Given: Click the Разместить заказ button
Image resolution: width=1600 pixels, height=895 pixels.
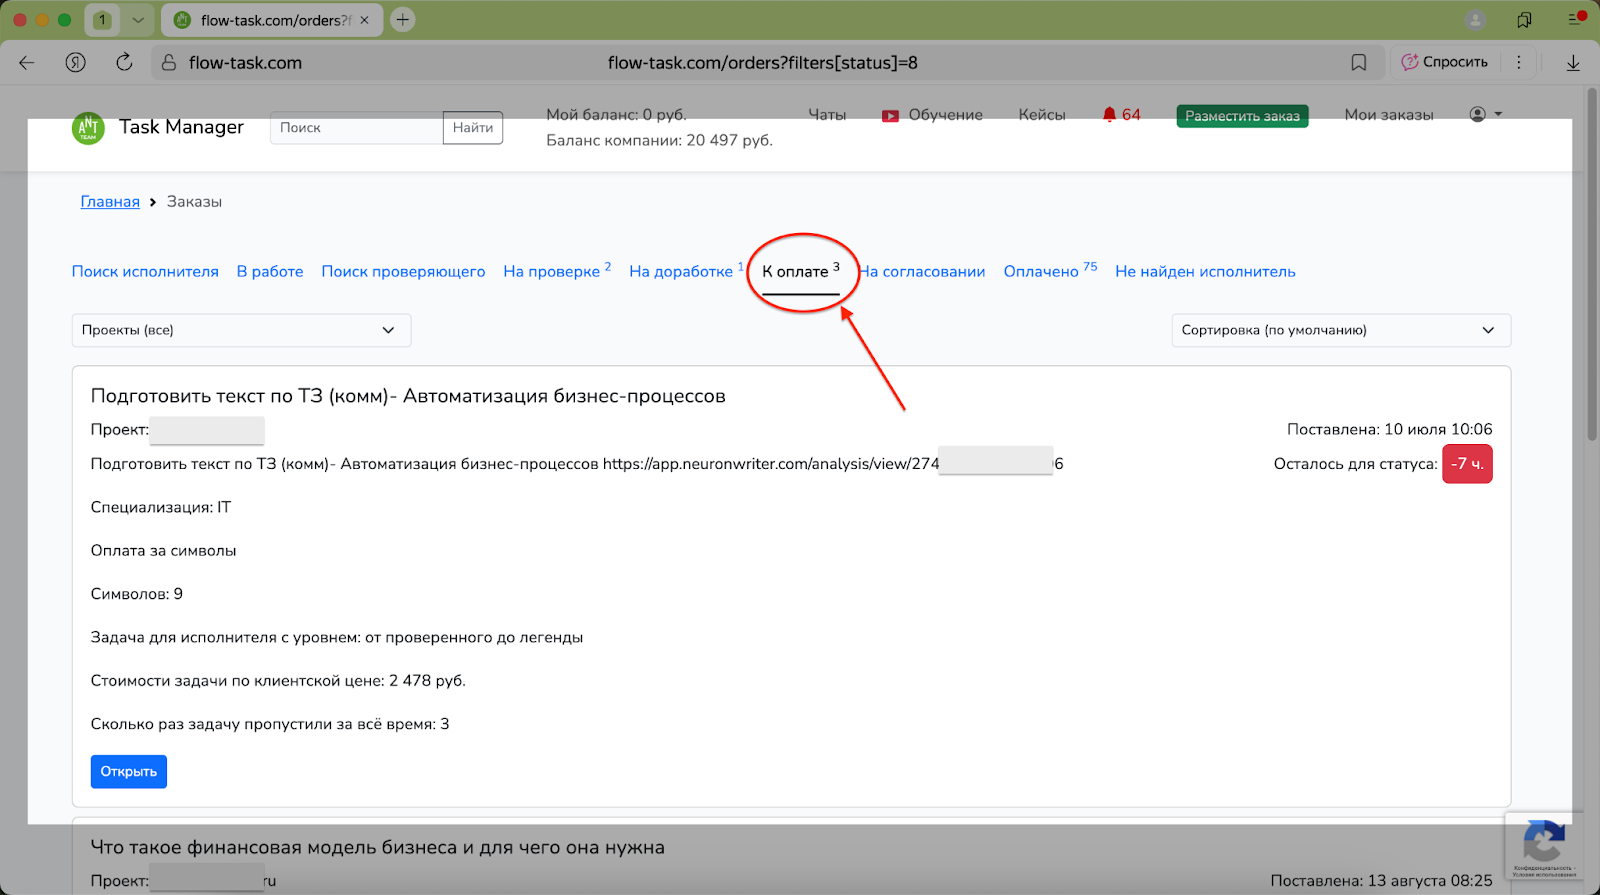Looking at the screenshot, I should click(x=1242, y=116).
